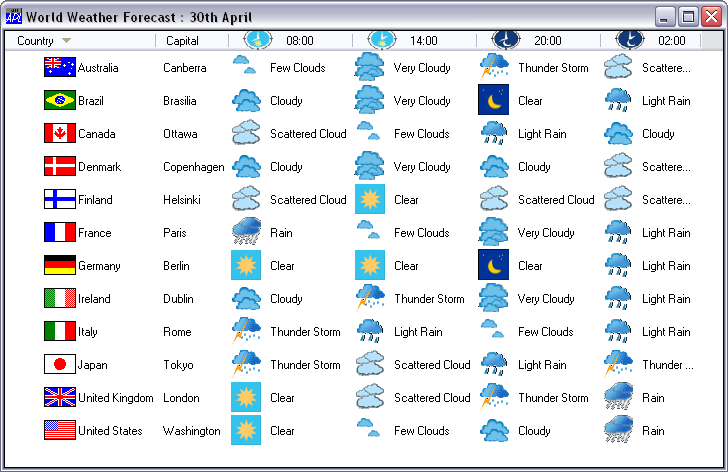
Task: Click the 02:00 column header
Action: (671, 41)
